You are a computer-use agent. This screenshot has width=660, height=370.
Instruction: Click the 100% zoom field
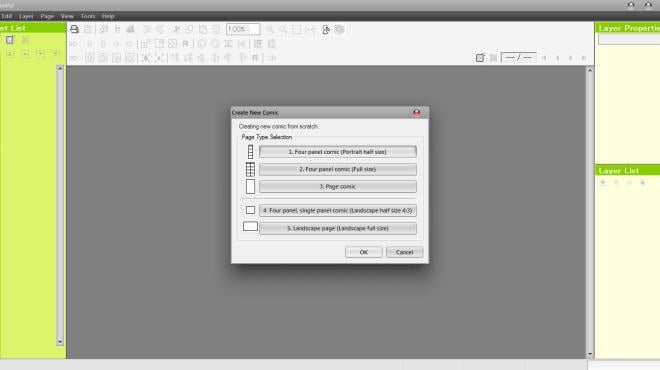[243, 29]
